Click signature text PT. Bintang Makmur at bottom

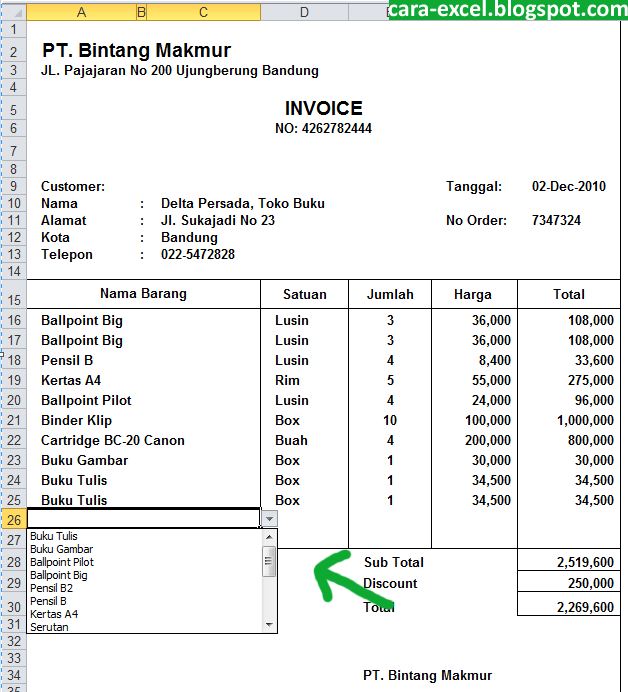pos(427,675)
